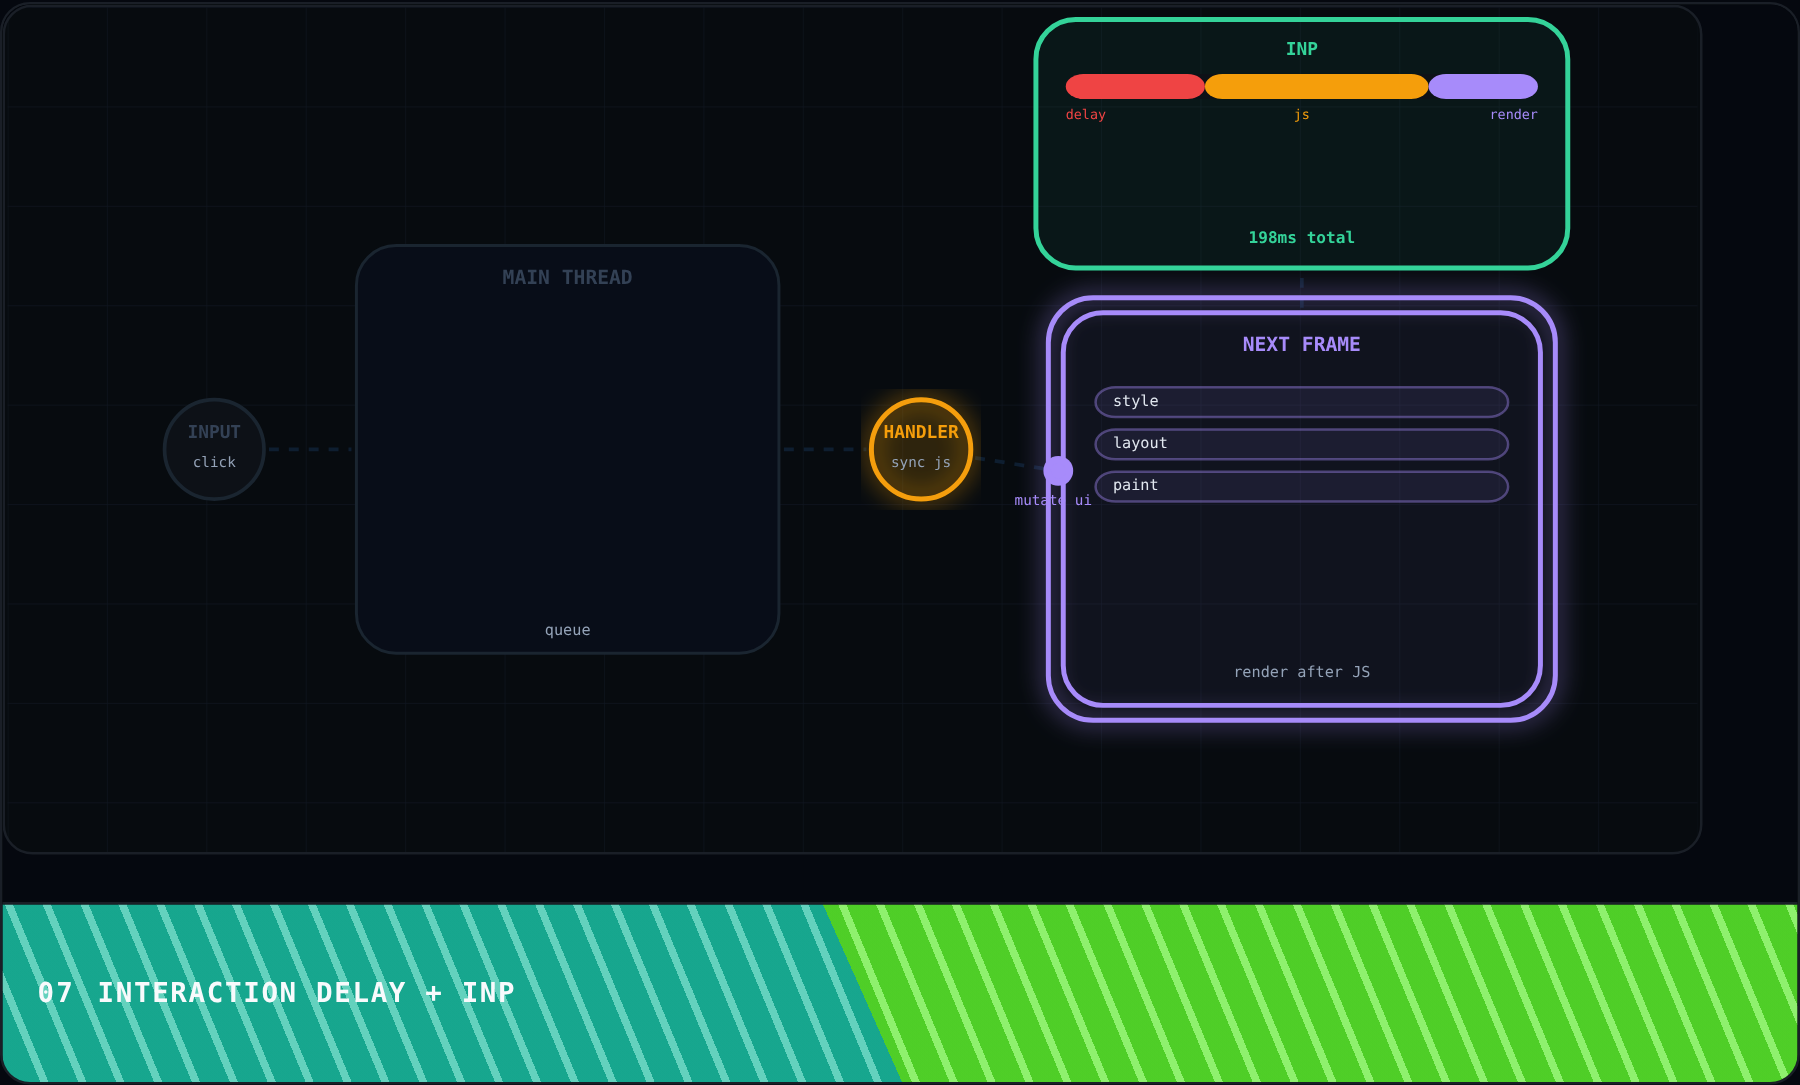Click the MAIN THREAD panel title
1800x1085 pixels.
click(x=567, y=277)
